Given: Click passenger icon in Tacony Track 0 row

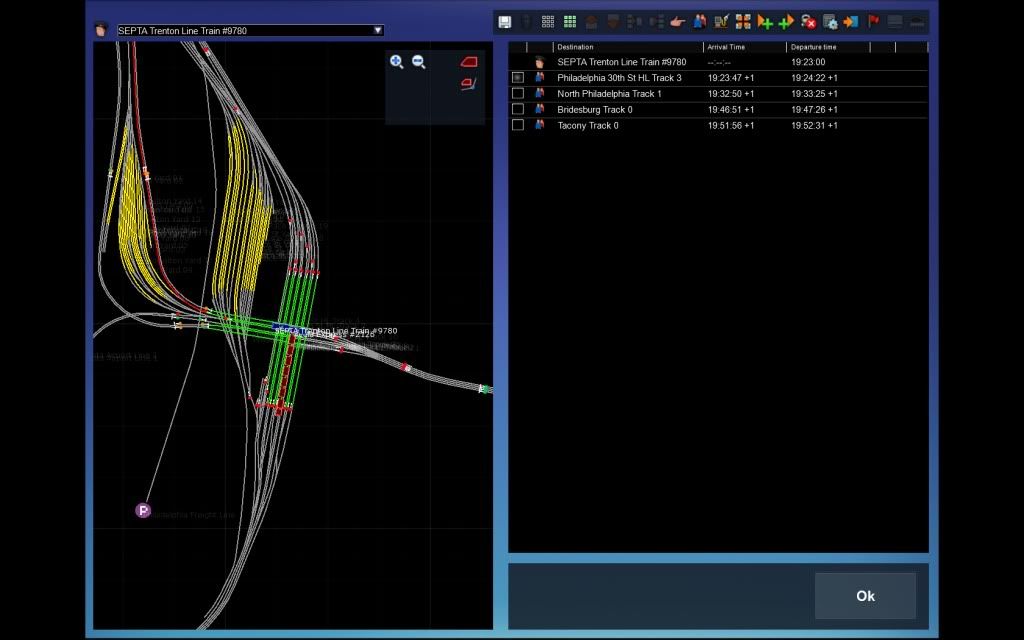Looking at the screenshot, I should (539, 125).
